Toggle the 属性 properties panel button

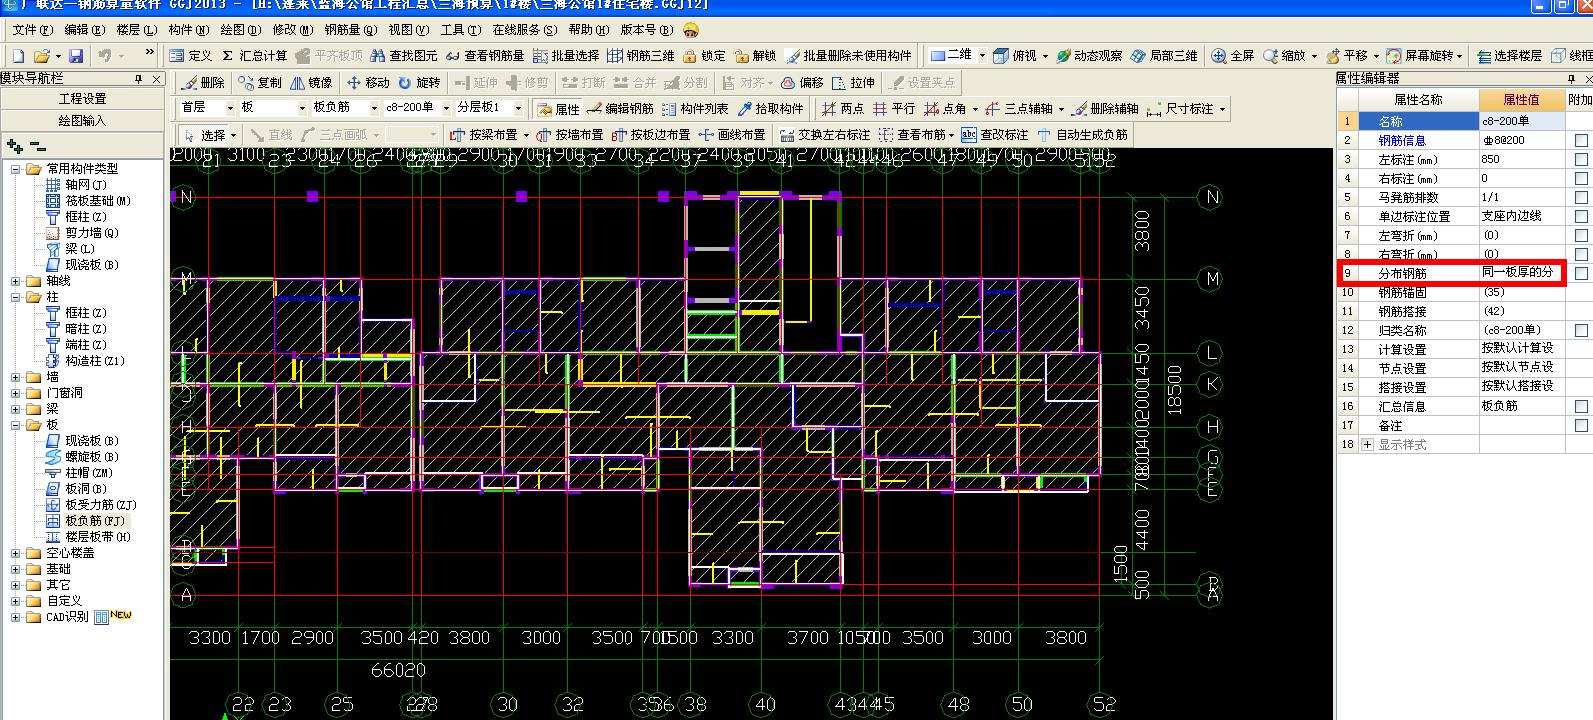(558, 109)
